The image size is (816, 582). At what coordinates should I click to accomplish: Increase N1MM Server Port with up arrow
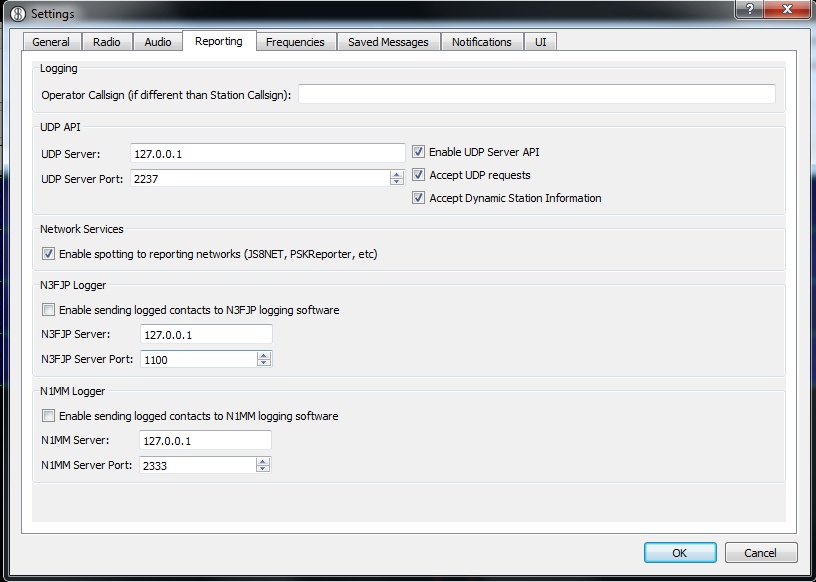263,461
